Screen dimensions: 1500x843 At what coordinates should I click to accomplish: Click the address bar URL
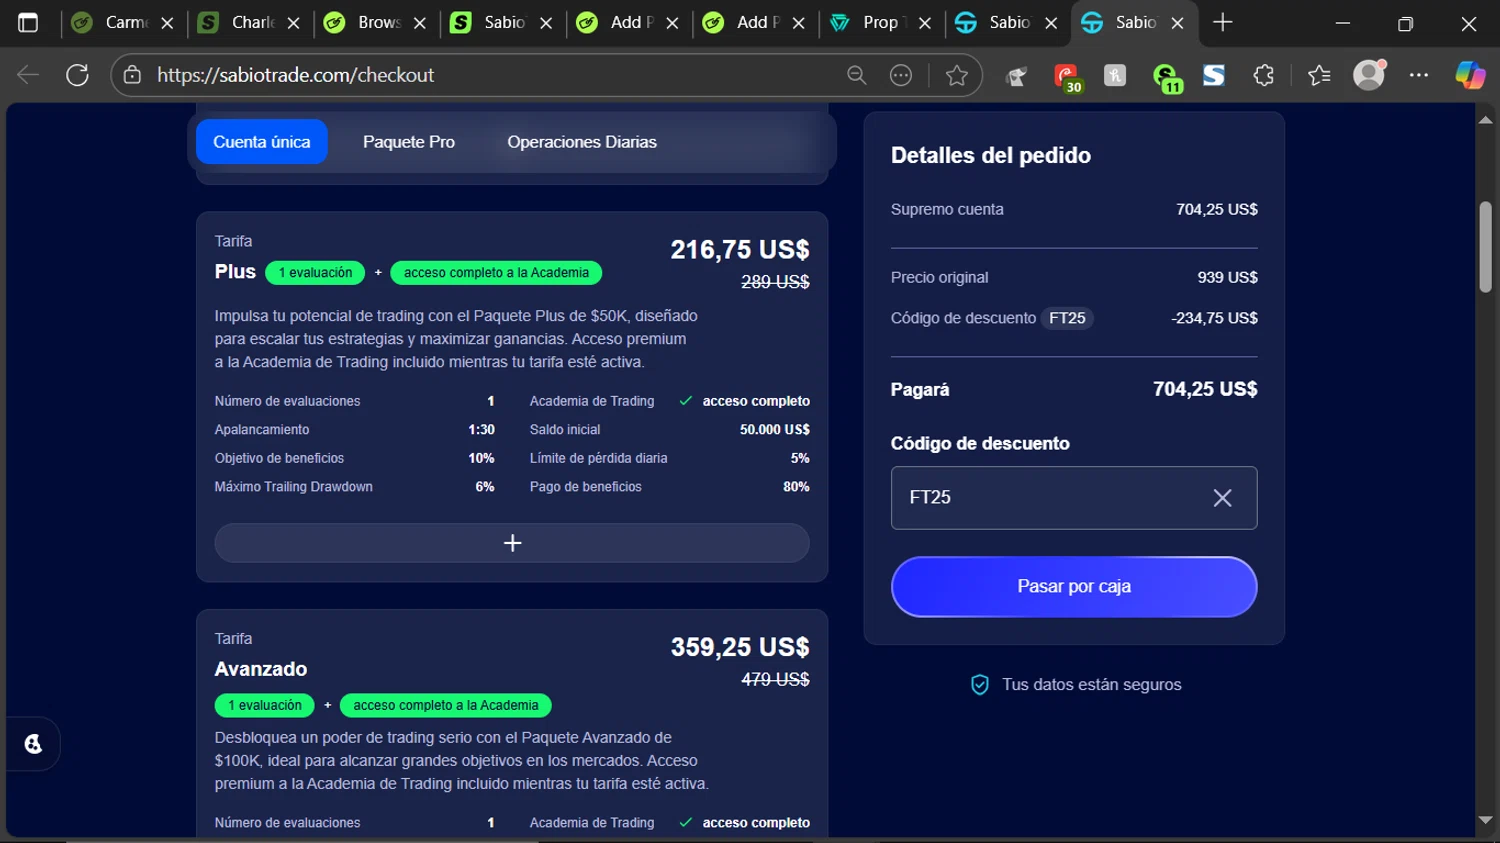(296, 75)
